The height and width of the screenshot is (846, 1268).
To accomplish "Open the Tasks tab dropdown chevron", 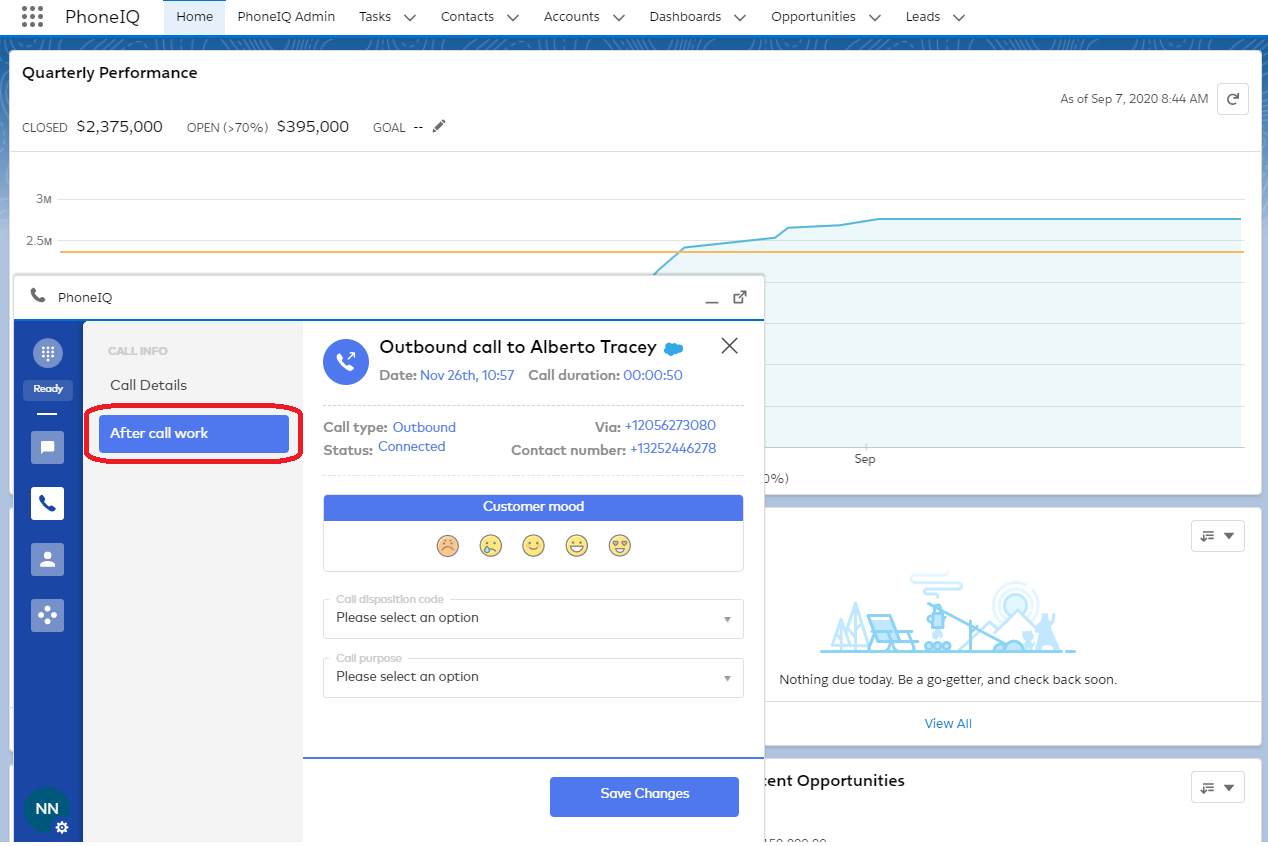I will pos(409,17).
